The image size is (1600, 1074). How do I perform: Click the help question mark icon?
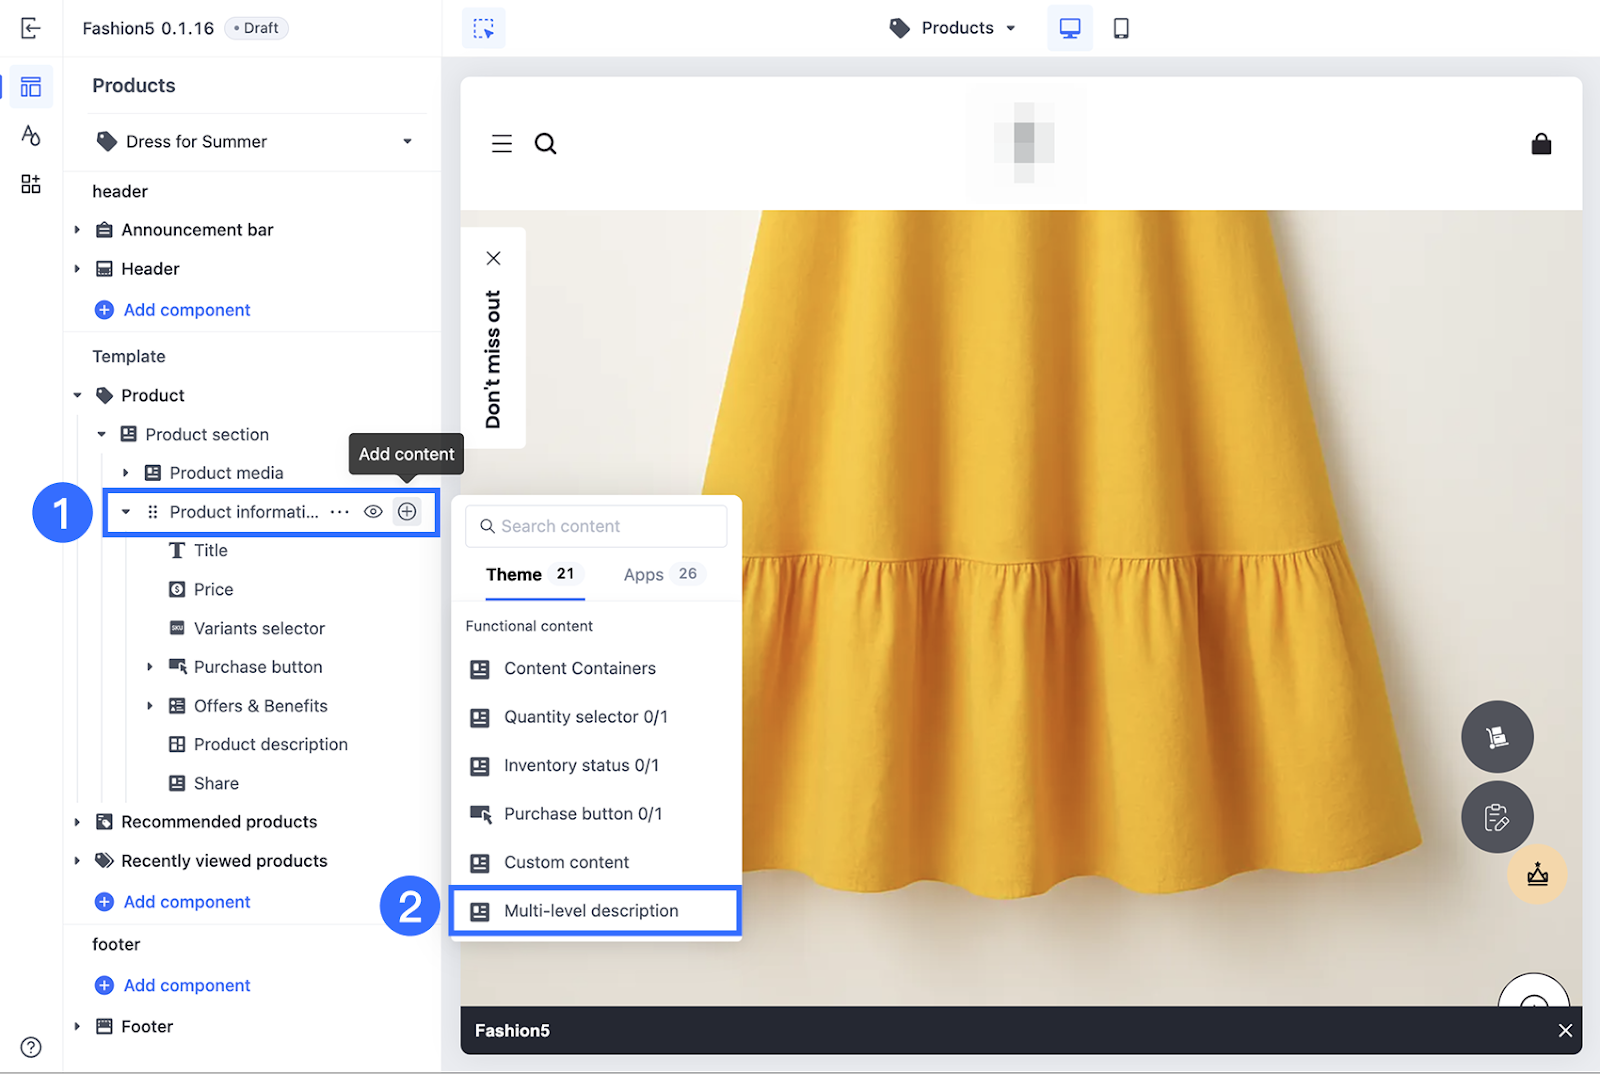click(31, 1046)
